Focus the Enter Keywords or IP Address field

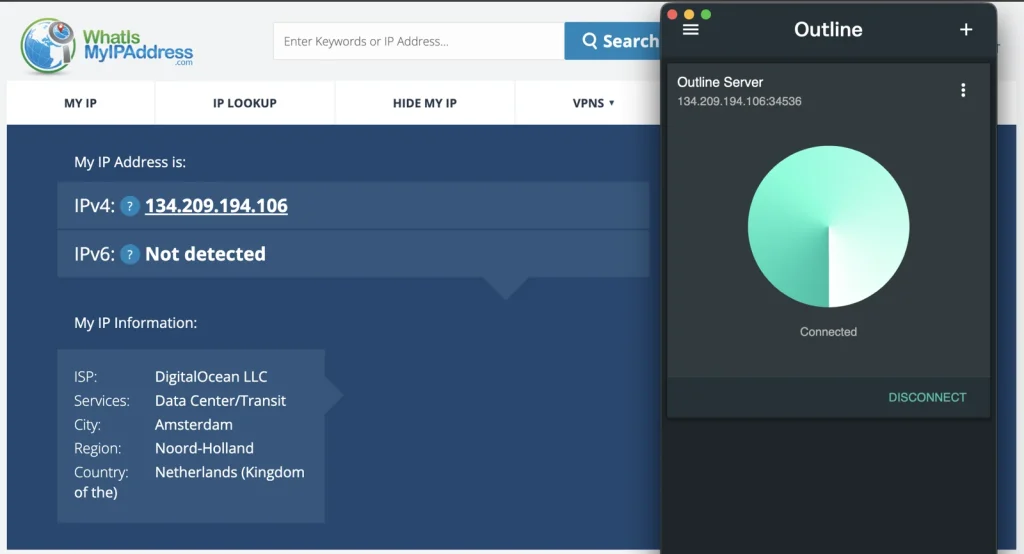[418, 42]
